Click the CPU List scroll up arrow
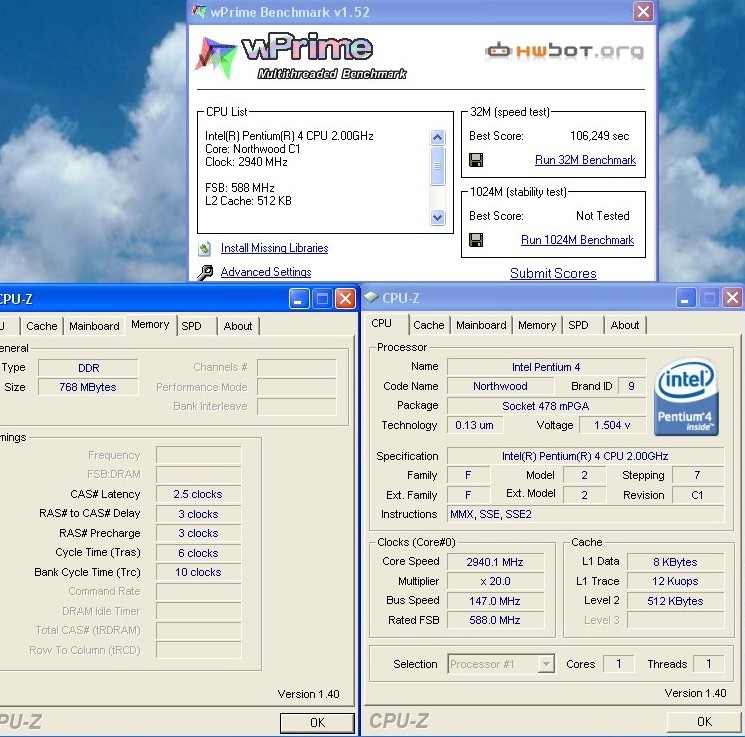The image size is (745, 737). tap(437, 138)
